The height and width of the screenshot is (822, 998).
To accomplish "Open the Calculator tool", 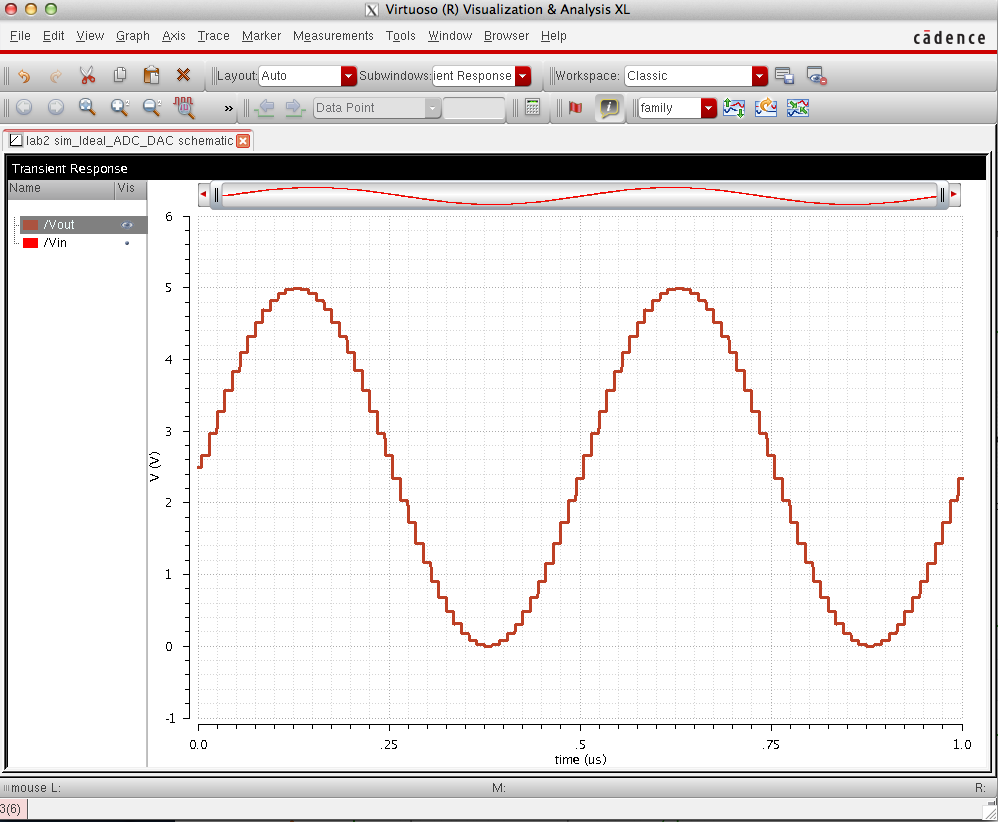I will 532,108.
